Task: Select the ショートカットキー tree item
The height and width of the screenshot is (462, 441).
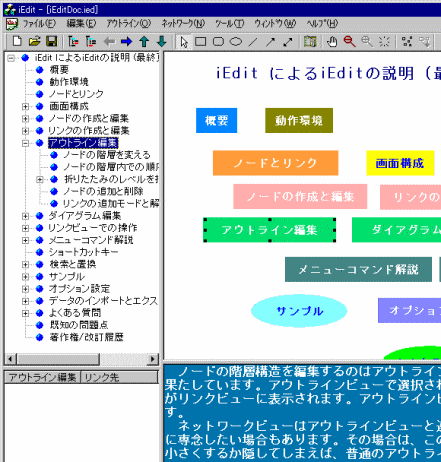Action: 83,252
